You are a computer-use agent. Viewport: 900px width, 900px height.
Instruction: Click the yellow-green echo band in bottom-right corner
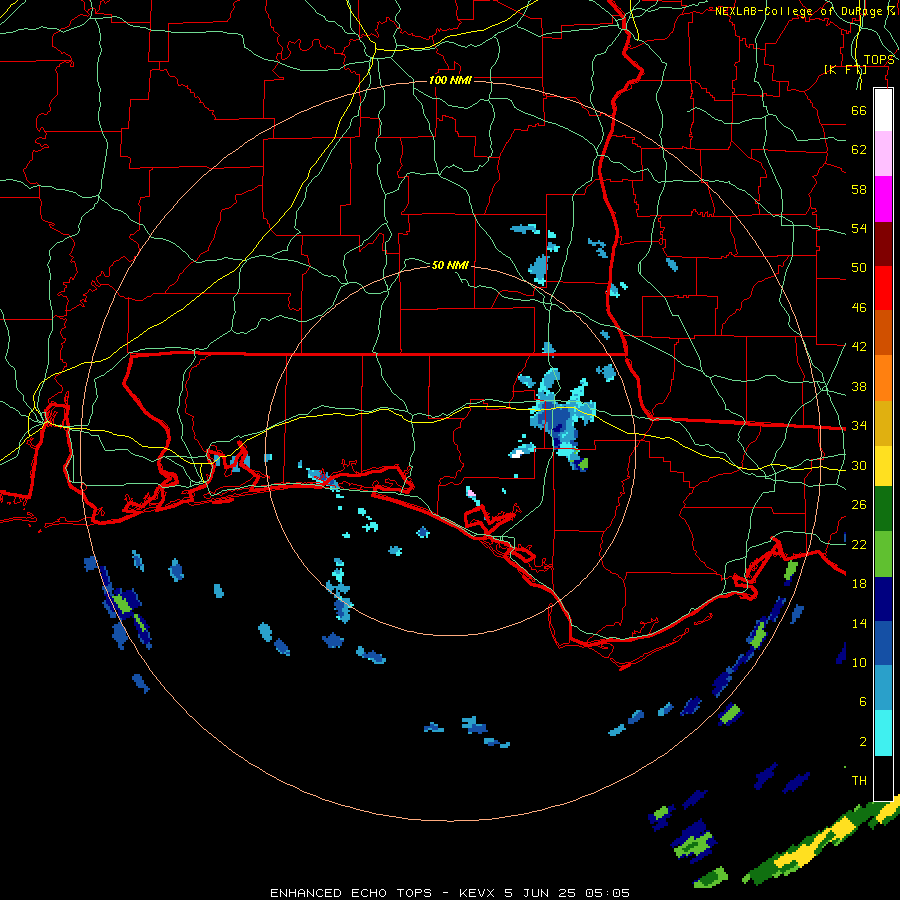coord(821,841)
